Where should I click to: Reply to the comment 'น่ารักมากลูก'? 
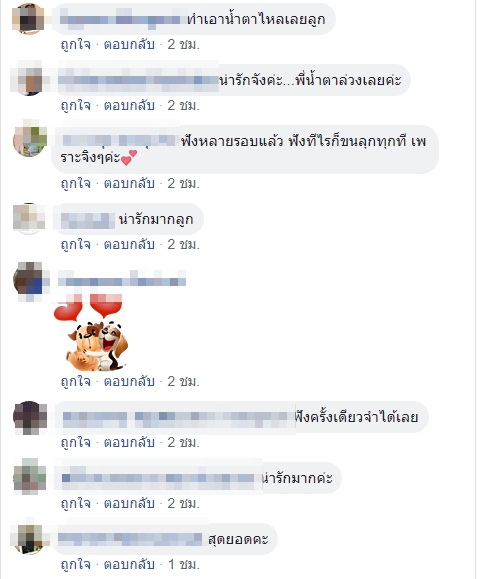pos(129,244)
